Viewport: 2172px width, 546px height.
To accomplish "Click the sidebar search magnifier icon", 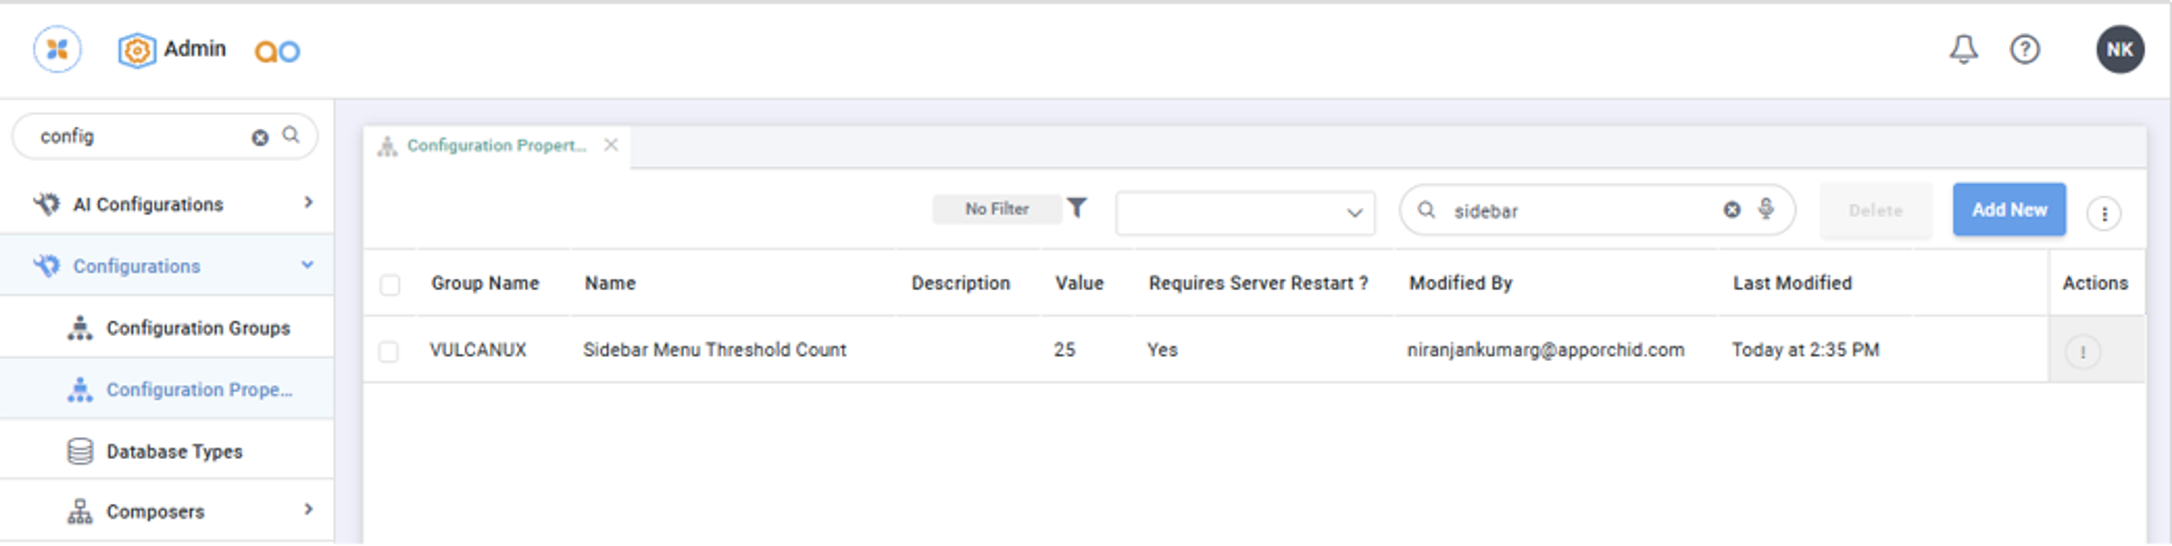I will (291, 135).
